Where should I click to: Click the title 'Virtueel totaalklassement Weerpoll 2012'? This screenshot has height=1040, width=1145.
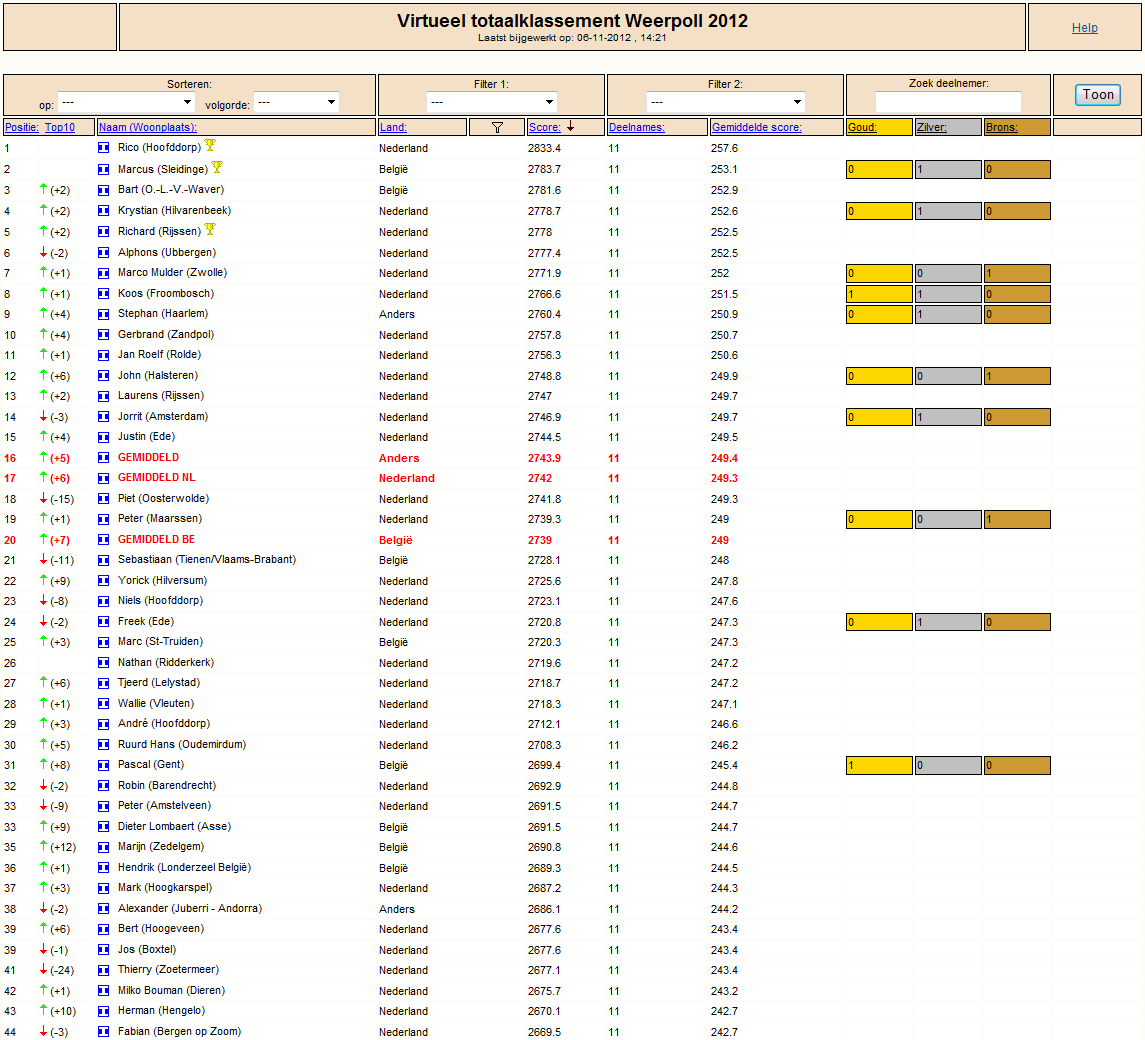572,20
